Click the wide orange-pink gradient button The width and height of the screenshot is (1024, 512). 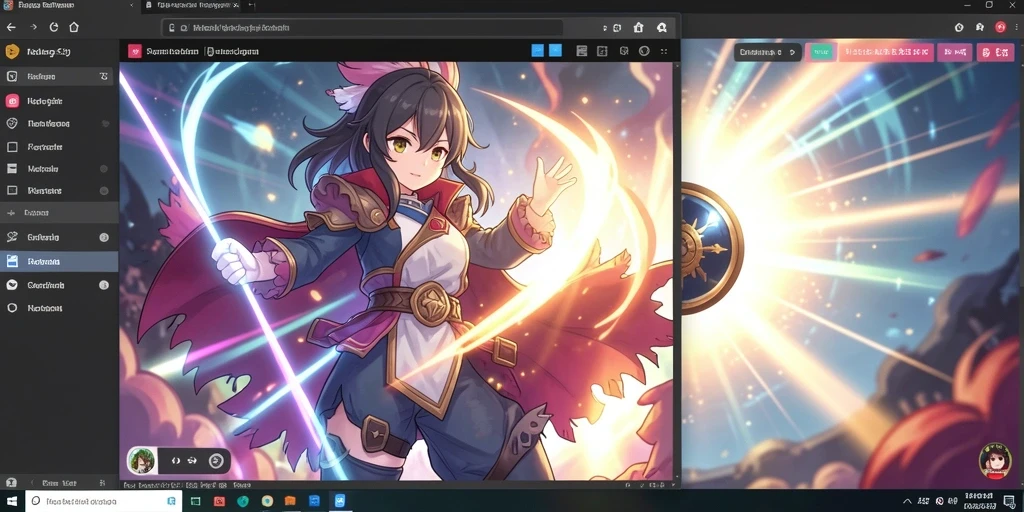[x=886, y=52]
